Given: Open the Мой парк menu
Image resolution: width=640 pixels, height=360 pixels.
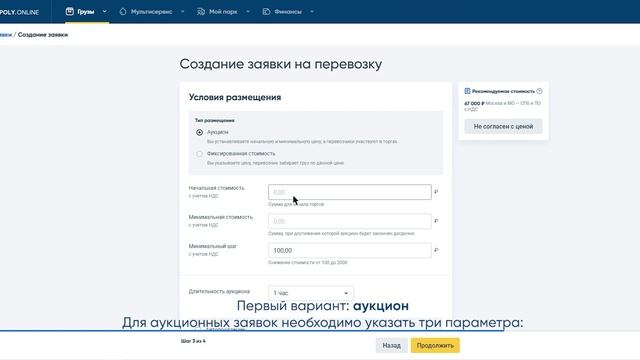Looking at the screenshot, I should point(223,12).
